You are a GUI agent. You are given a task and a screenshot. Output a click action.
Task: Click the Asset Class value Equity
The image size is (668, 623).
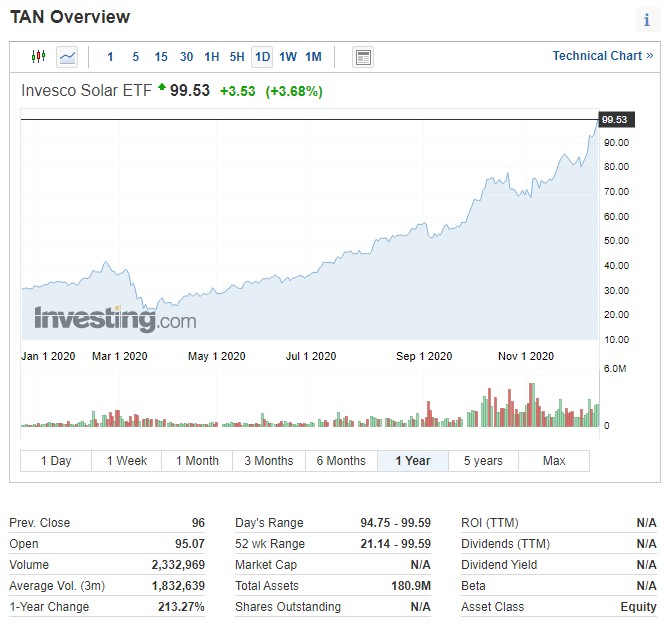(639, 606)
